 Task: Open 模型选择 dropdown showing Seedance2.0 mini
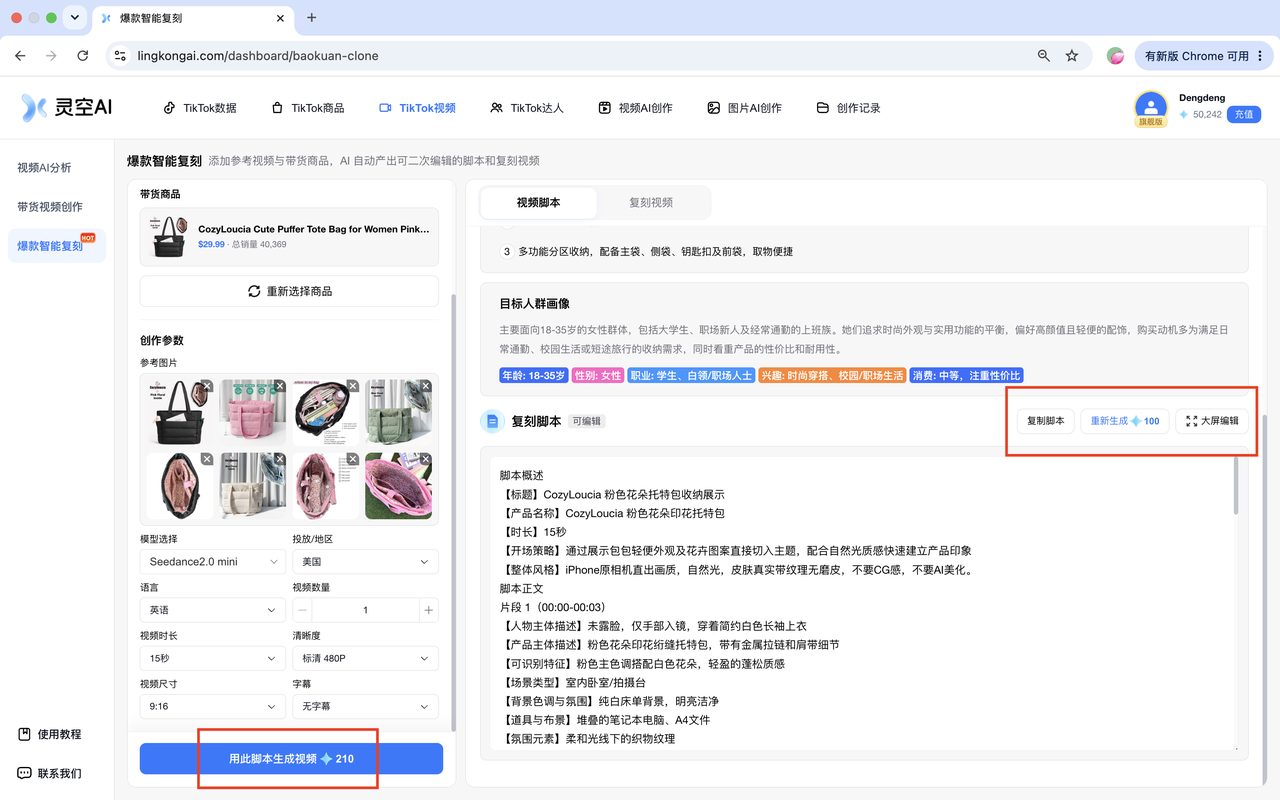pyautogui.click(x=213, y=562)
